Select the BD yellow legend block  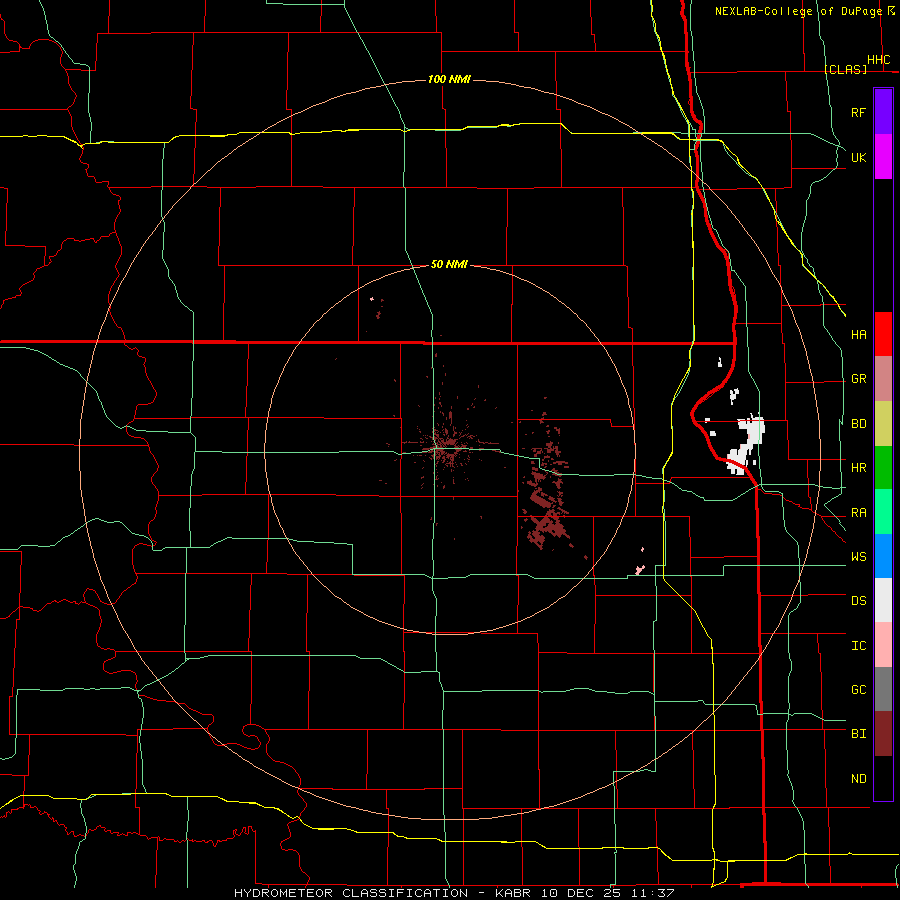click(x=883, y=424)
